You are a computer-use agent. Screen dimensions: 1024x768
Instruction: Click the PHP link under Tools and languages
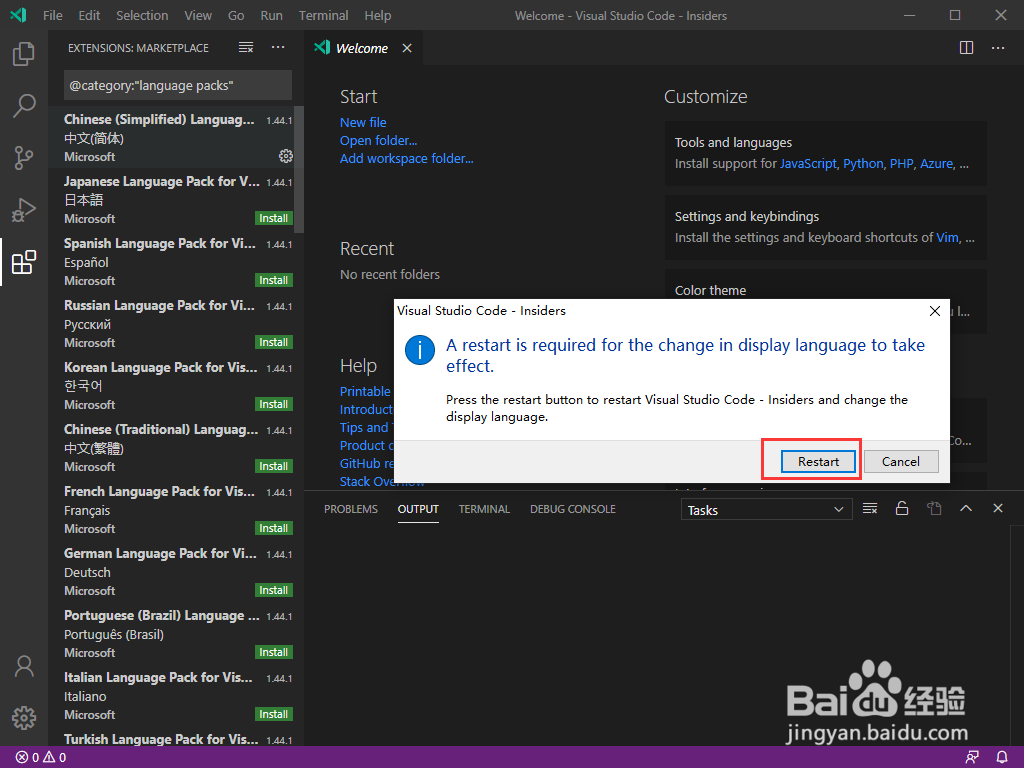901,164
